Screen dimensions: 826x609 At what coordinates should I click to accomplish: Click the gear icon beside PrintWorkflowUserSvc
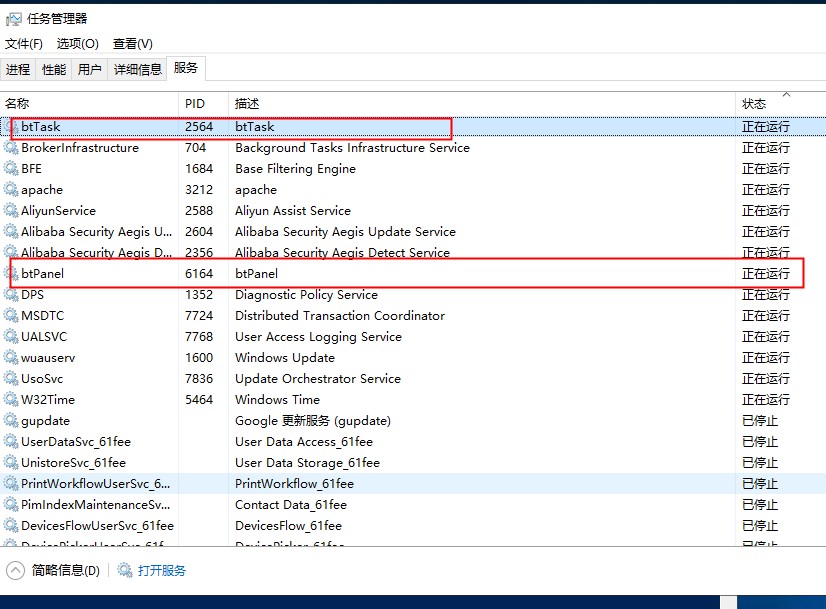(x=11, y=484)
